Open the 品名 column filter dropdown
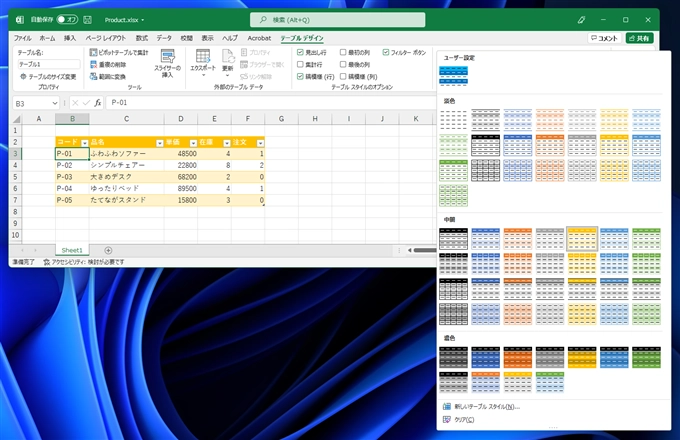 [x=160, y=143]
